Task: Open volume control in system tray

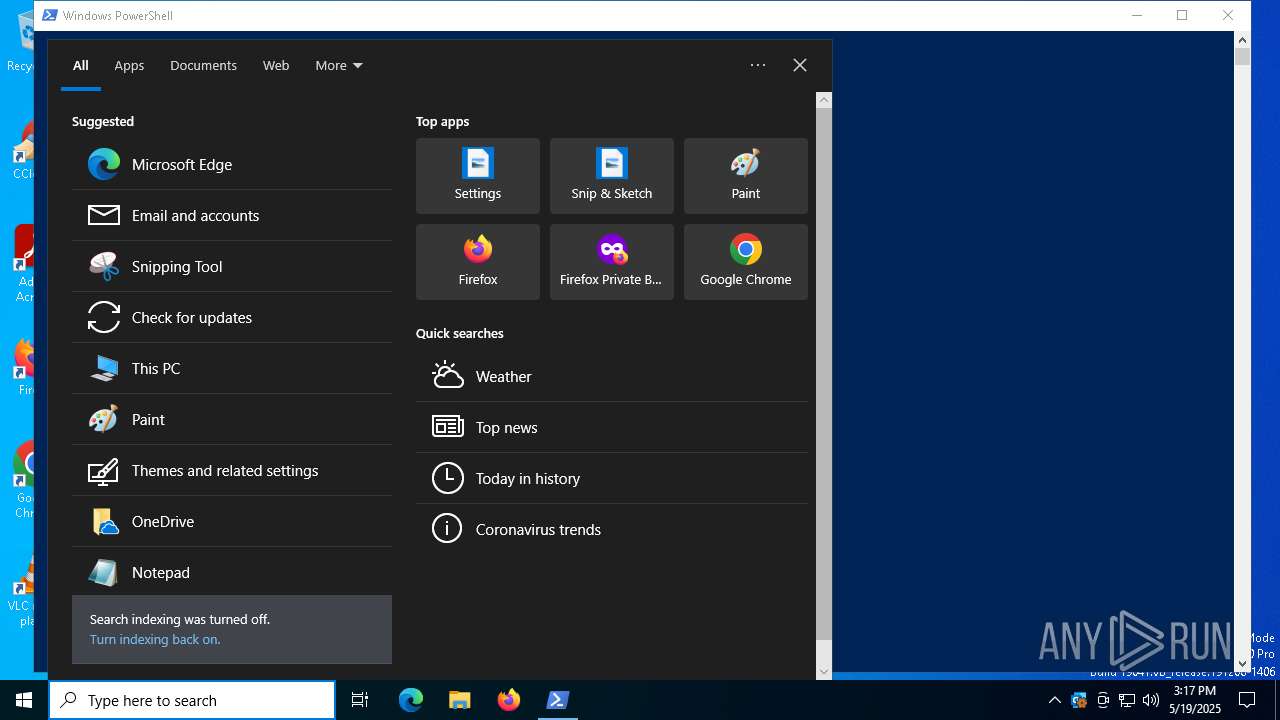Action: (x=1151, y=700)
